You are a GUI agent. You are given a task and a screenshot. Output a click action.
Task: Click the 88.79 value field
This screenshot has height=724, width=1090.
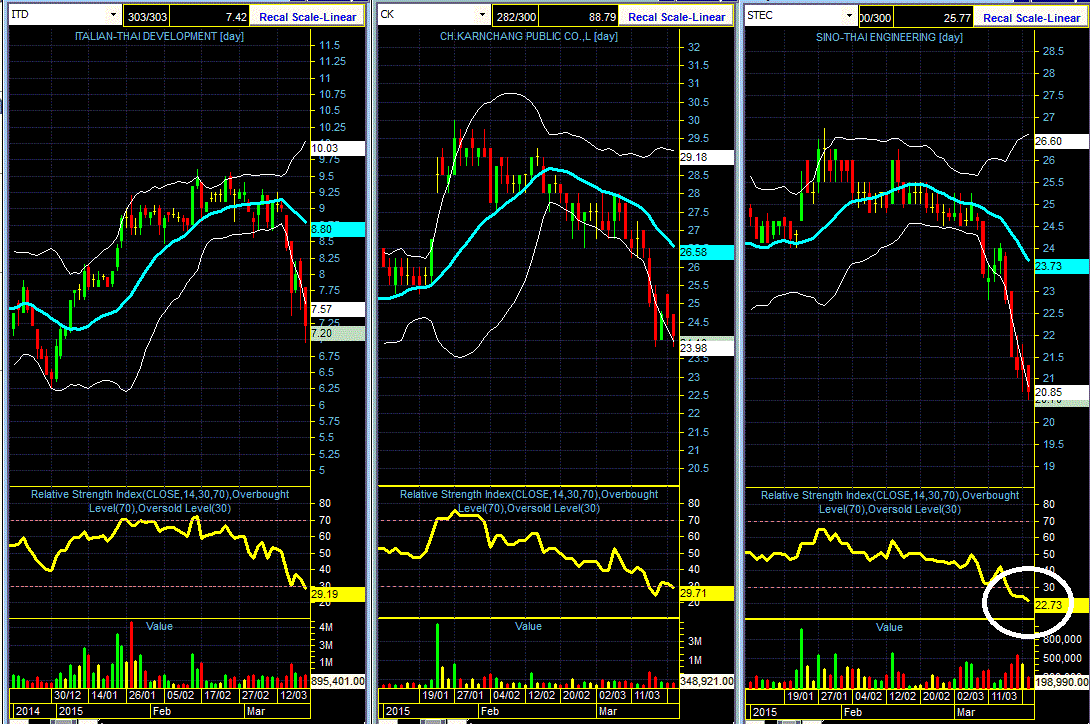pyautogui.click(x=578, y=17)
